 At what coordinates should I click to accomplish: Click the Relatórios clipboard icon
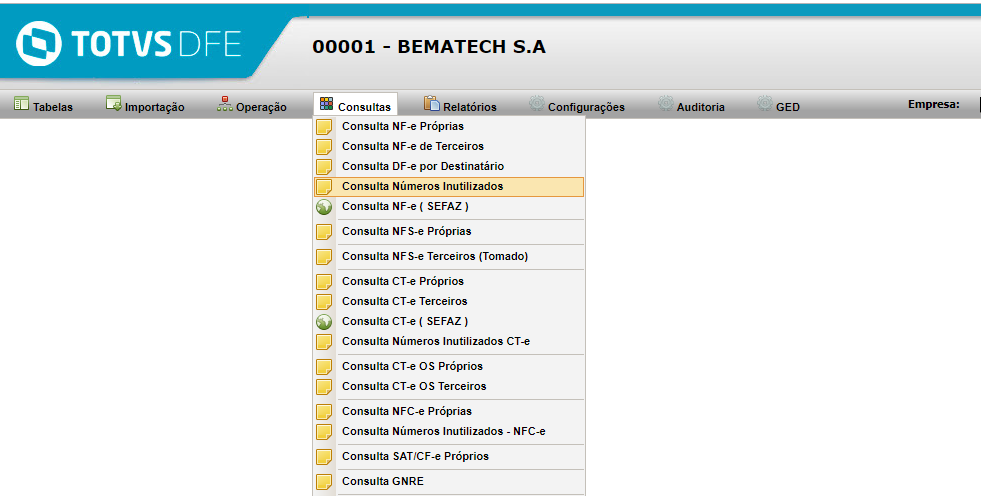click(432, 103)
